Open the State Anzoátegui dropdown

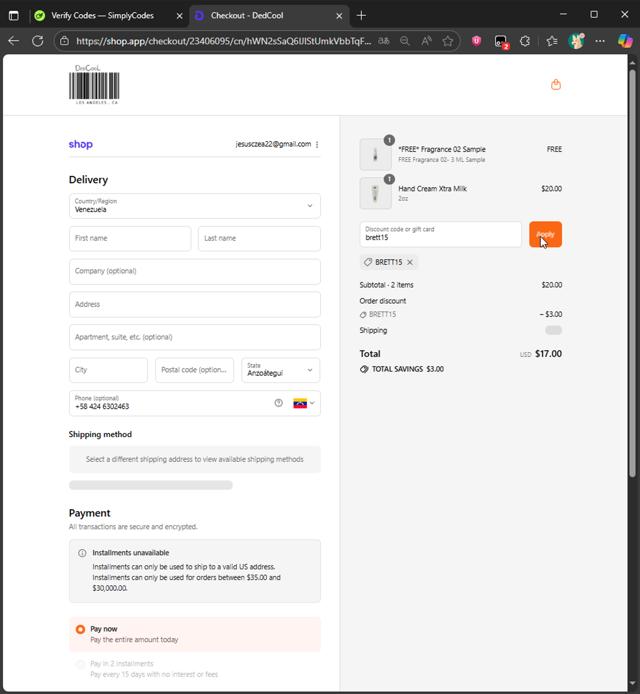point(281,370)
